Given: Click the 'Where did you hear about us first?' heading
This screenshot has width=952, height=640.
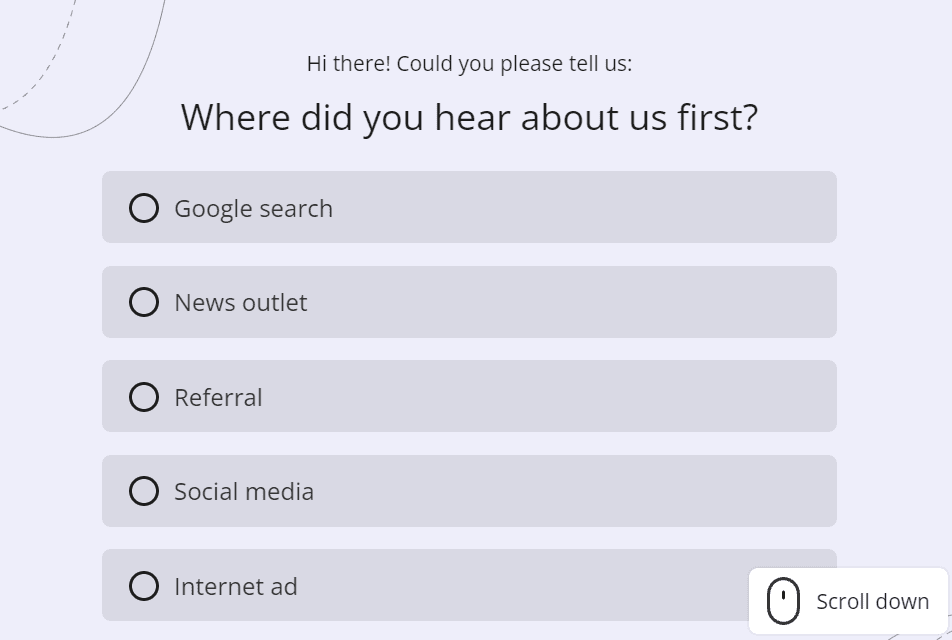Looking at the screenshot, I should [469, 117].
